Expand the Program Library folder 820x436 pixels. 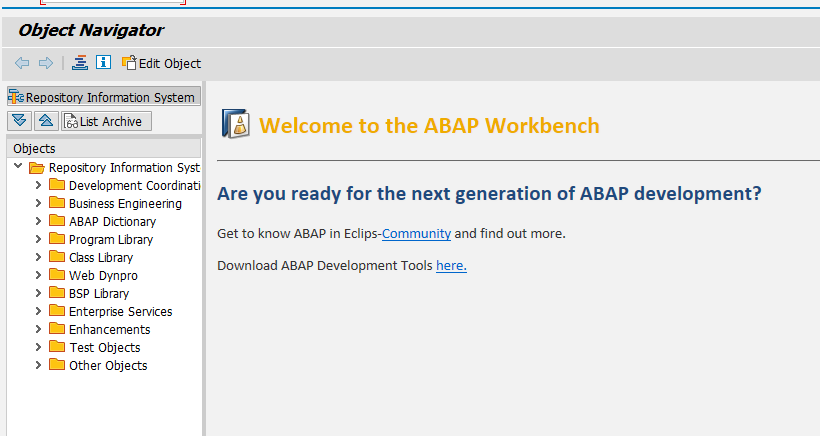[38, 239]
